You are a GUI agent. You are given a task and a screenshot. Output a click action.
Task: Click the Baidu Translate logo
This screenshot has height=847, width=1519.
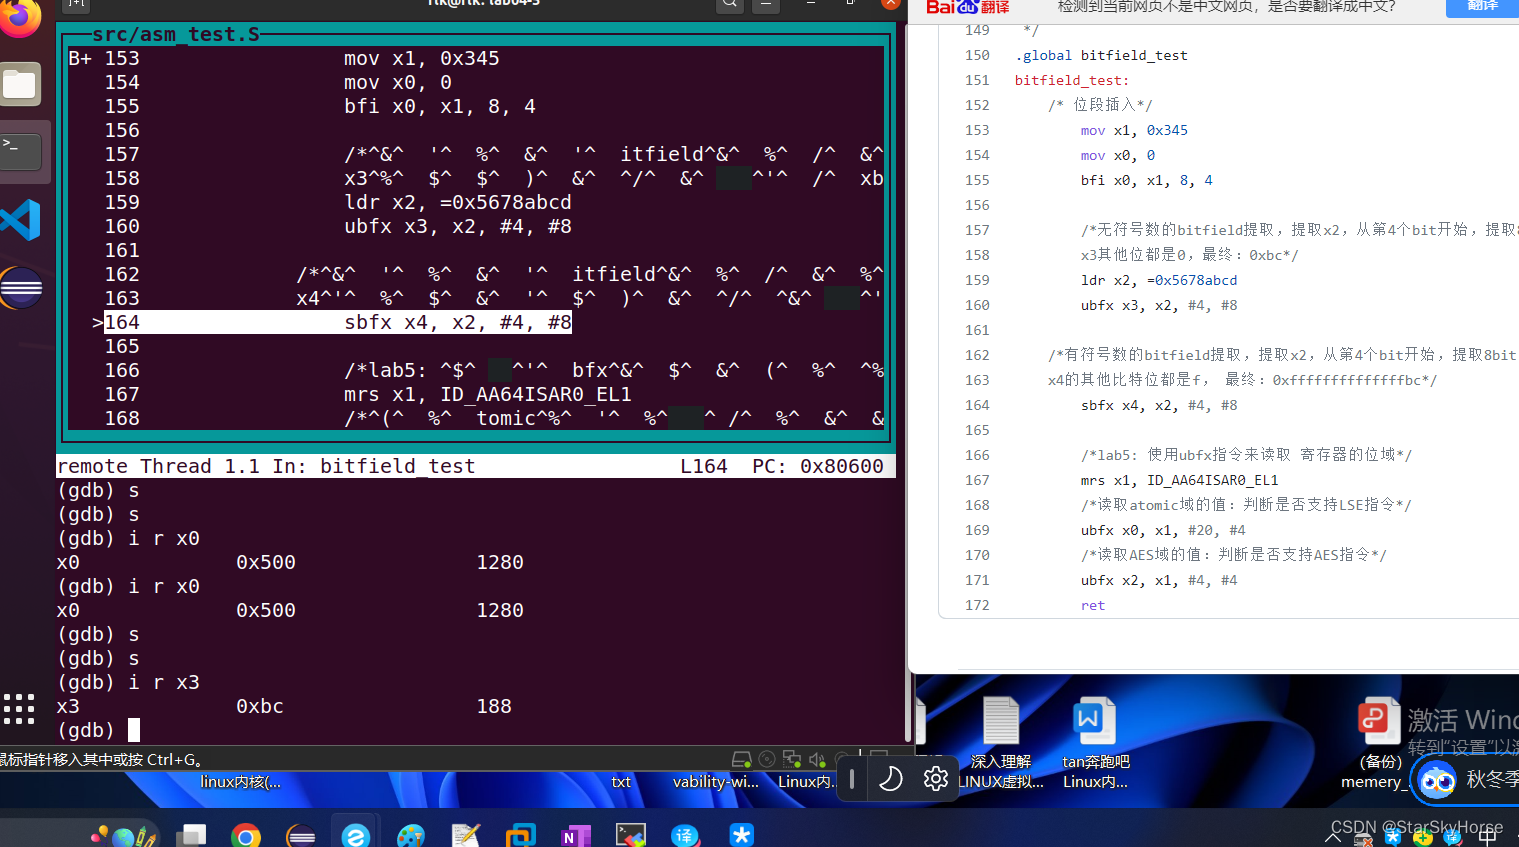tap(967, 7)
